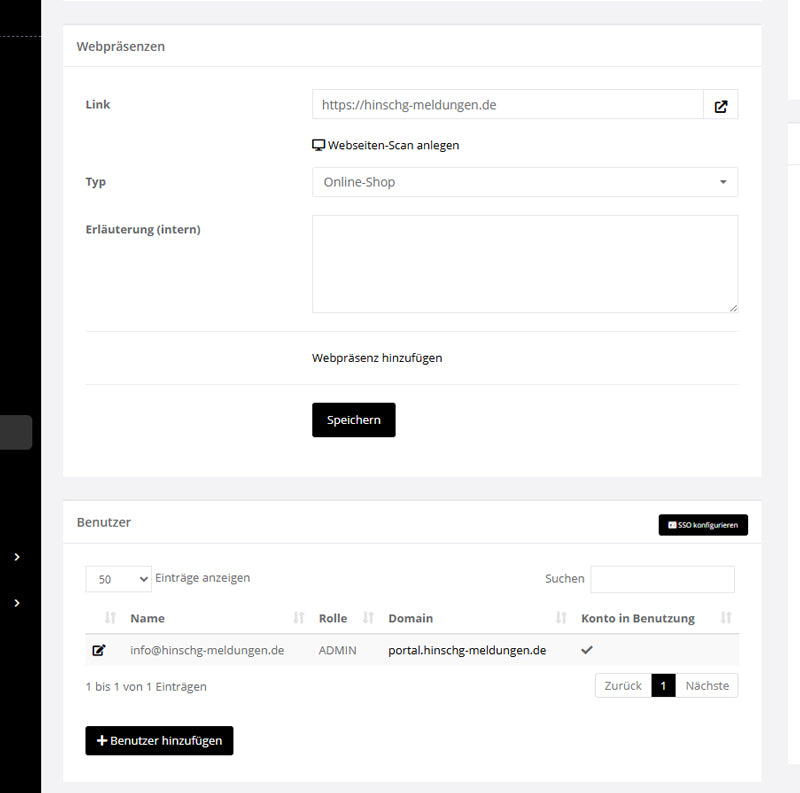Expand the lower sidebar chevron

(17, 603)
